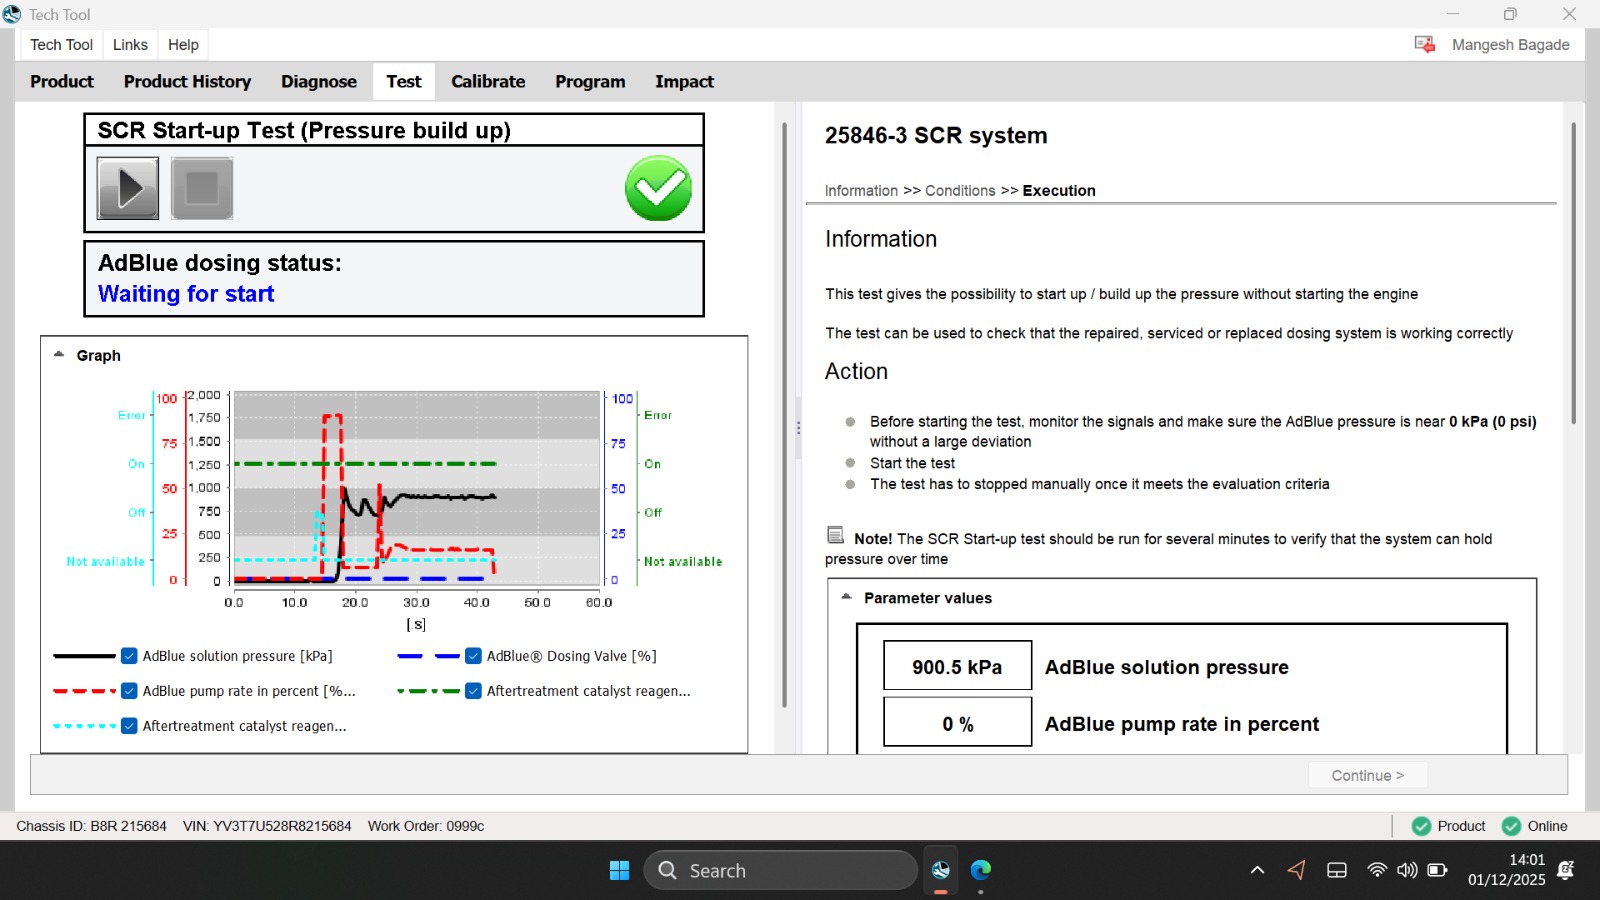
Task: Click the location arrow tray icon
Action: tap(1296, 870)
